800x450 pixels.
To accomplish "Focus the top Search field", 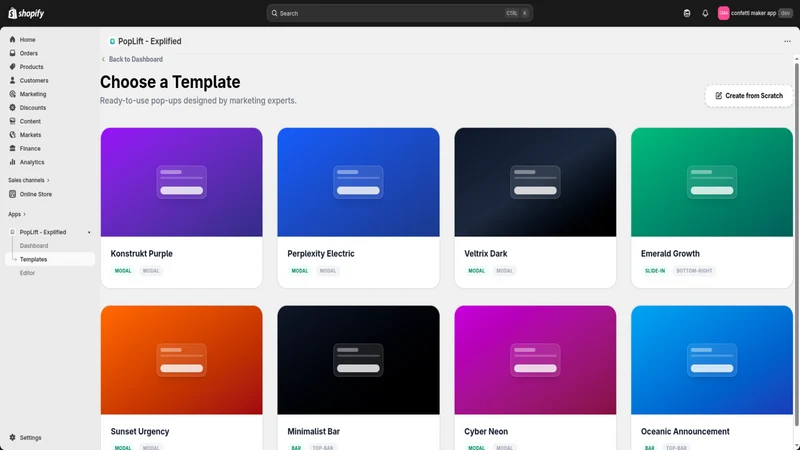I will [399, 13].
